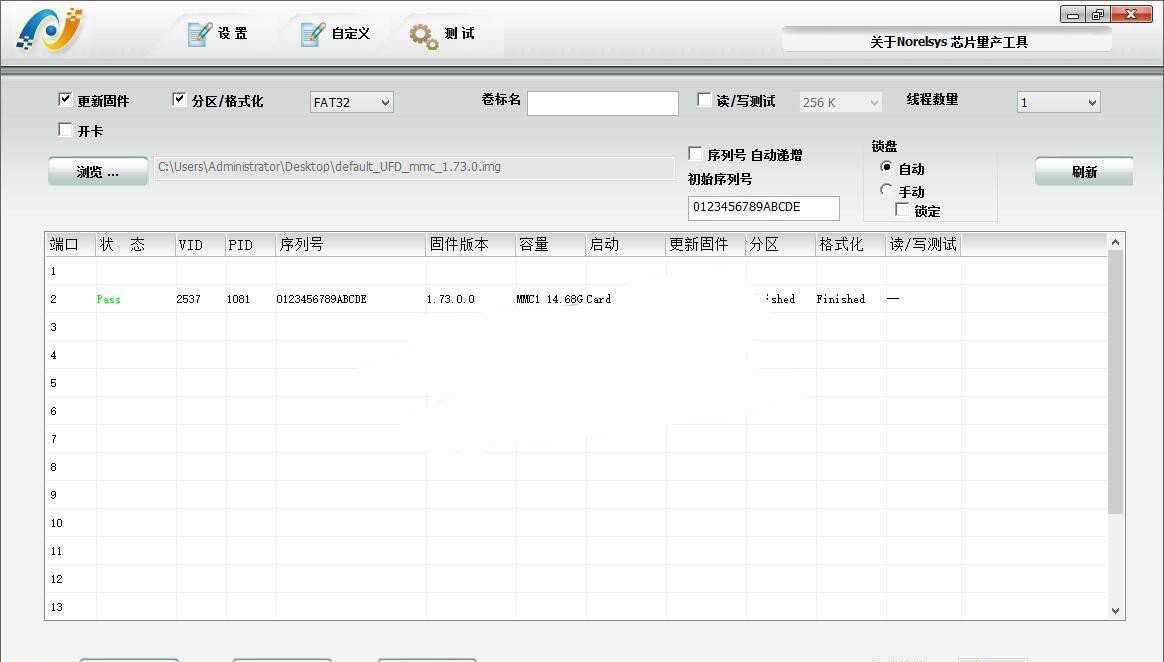Click the window restore button icon
Viewport: 1164px width, 662px height.
1098,14
